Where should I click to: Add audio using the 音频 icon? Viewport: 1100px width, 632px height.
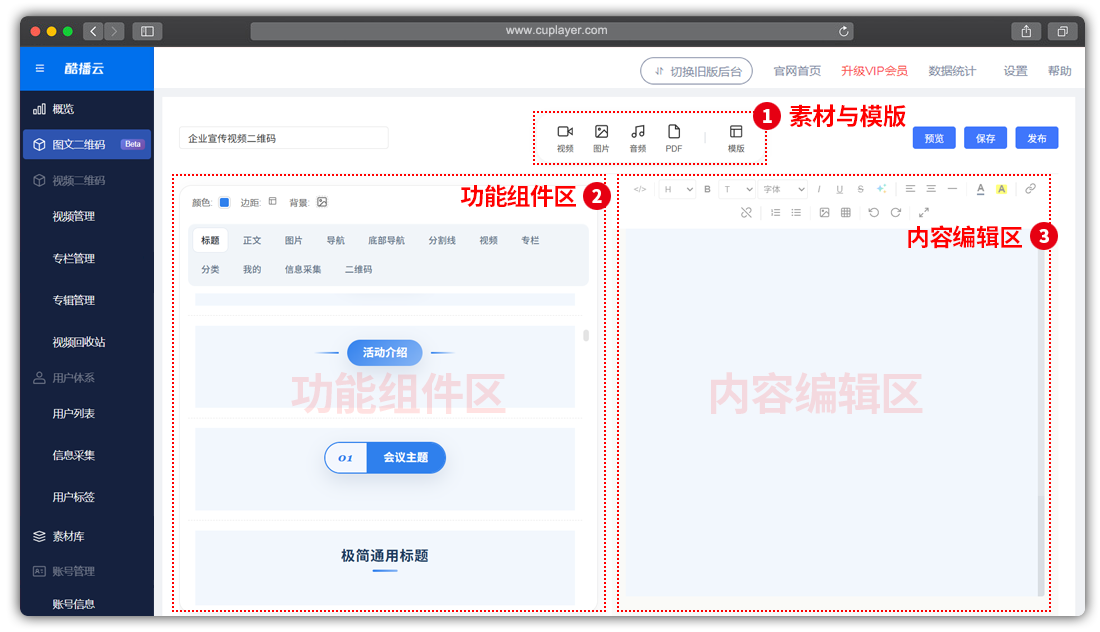tap(637, 138)
